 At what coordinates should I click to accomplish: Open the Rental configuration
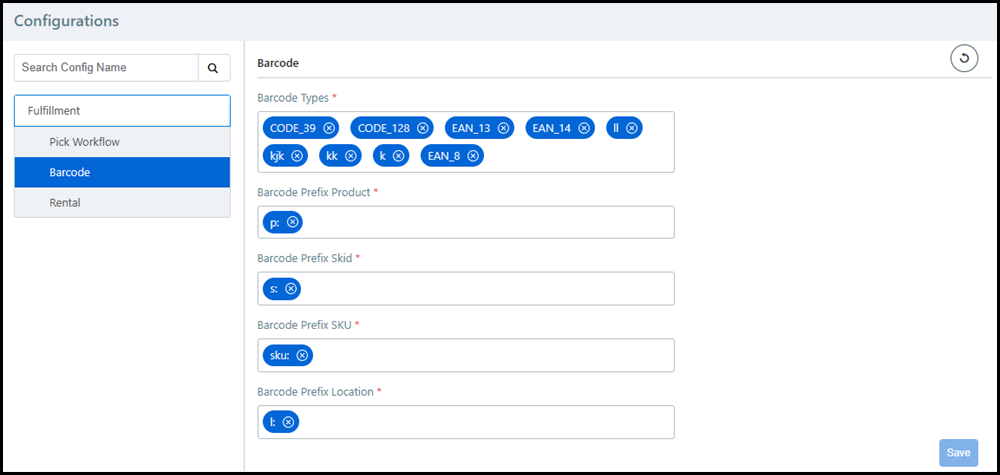pyautogui.click(x=65, y=202)
